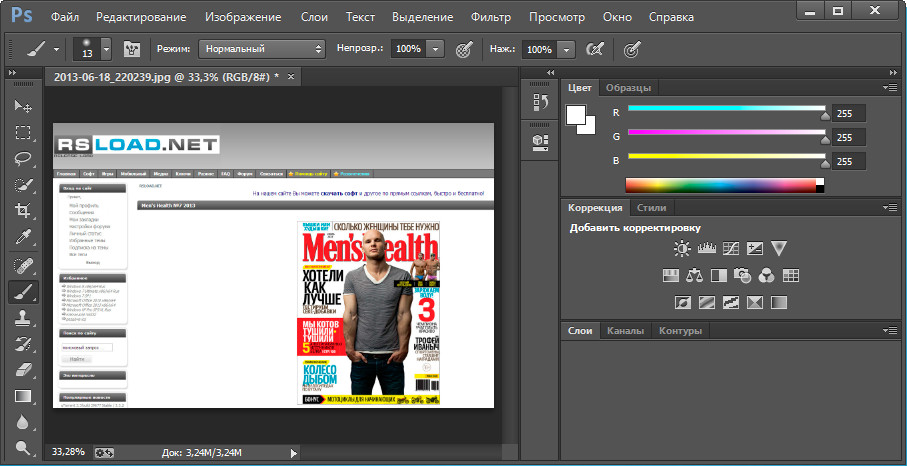Select the Eyedropper tool

[23, 236]
